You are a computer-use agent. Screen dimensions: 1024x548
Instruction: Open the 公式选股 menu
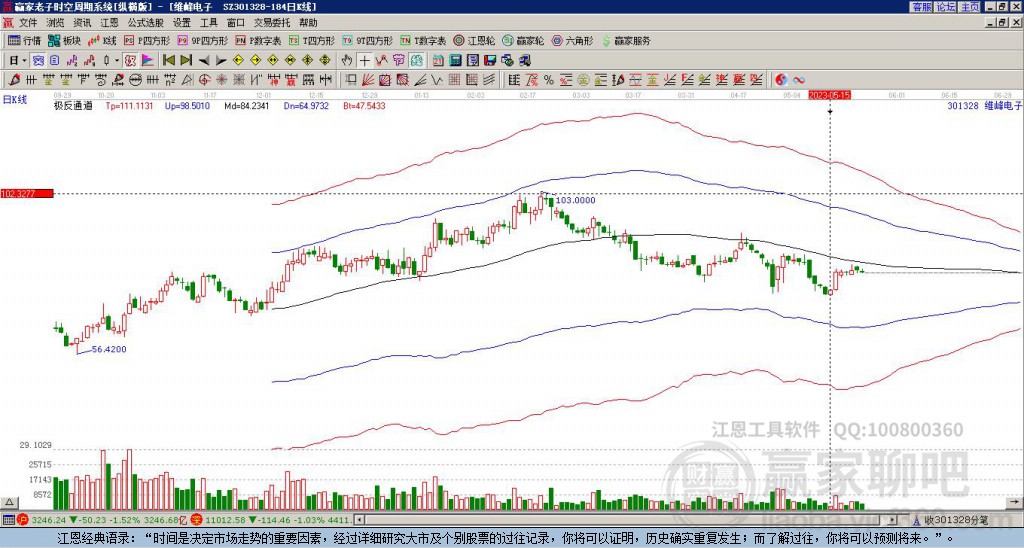point(146,23)
